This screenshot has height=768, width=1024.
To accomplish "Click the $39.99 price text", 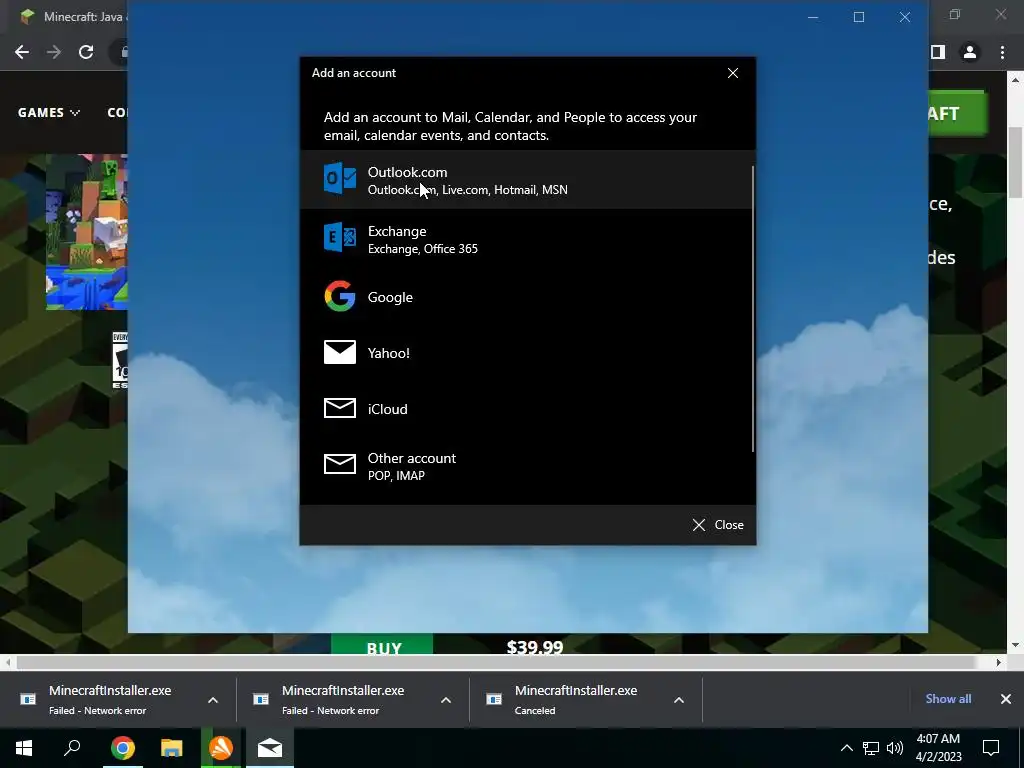I will [535, 647].
